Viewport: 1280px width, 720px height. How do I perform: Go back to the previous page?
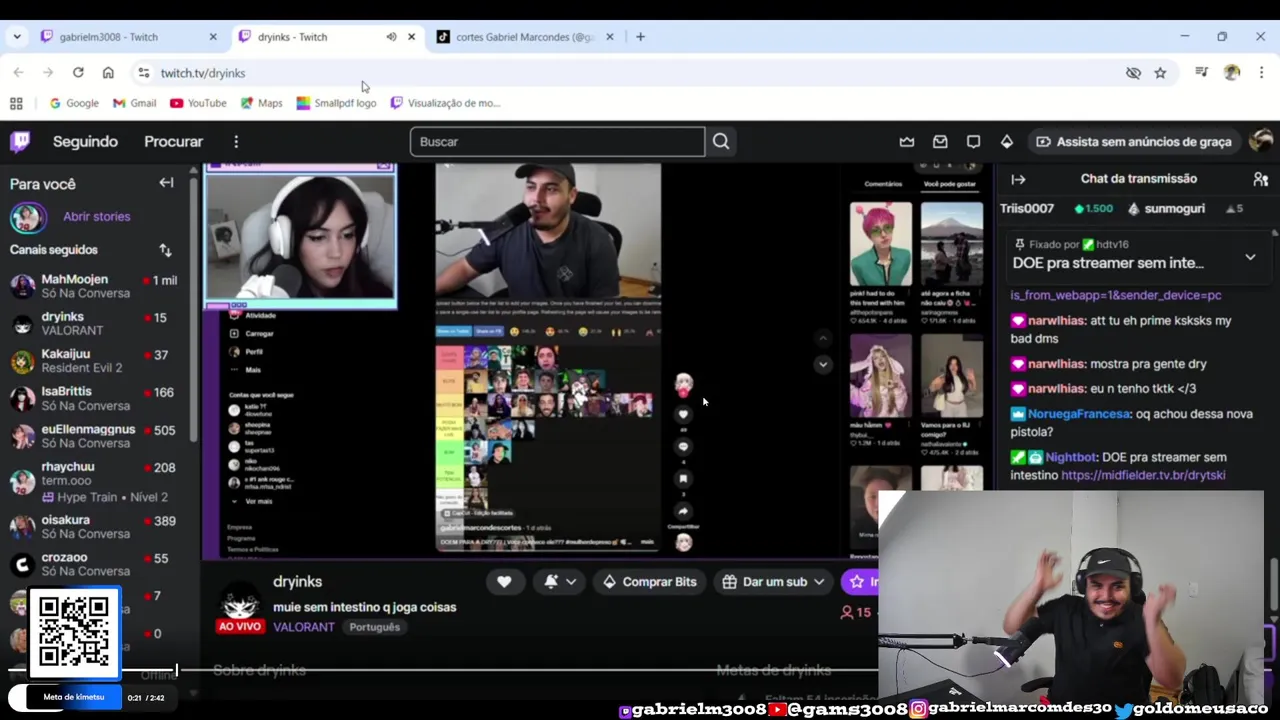point(18,73)
